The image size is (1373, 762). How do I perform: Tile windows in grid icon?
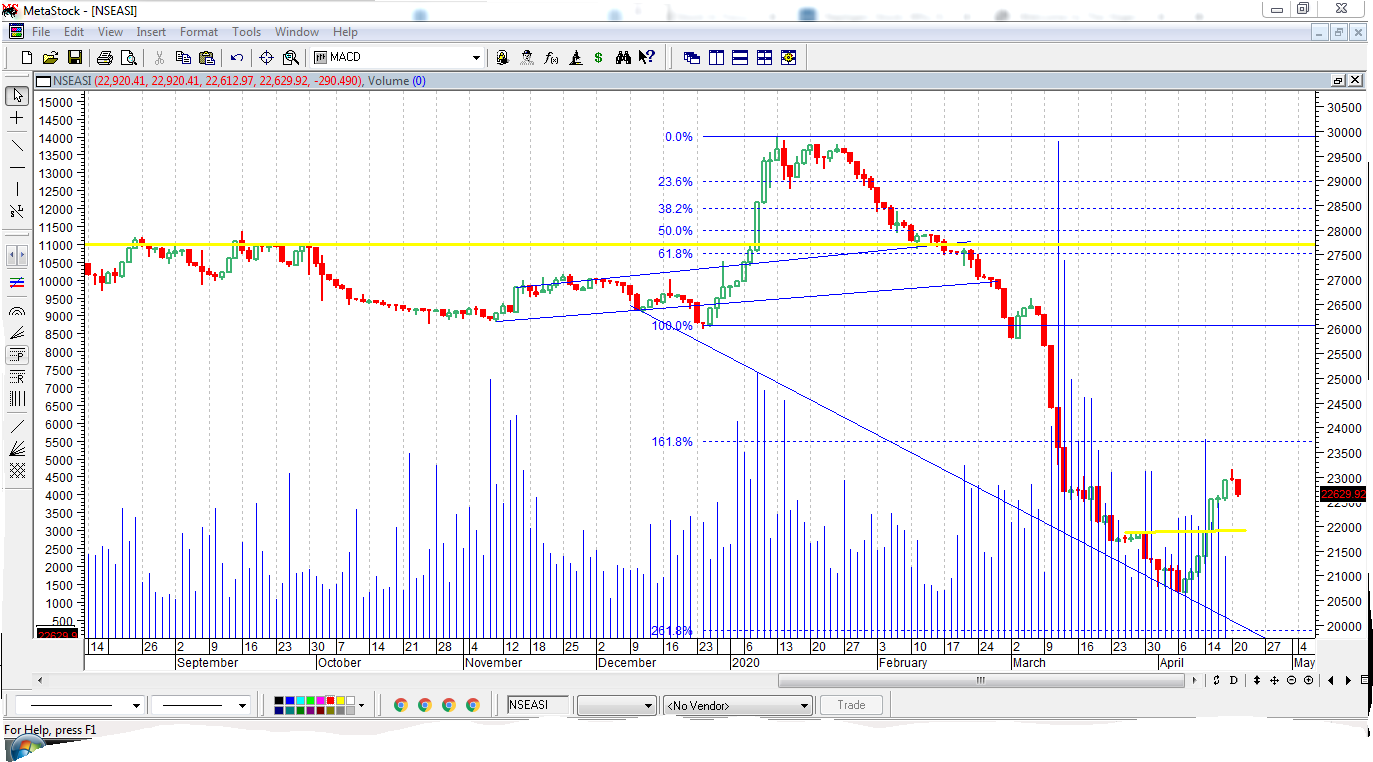764,58
